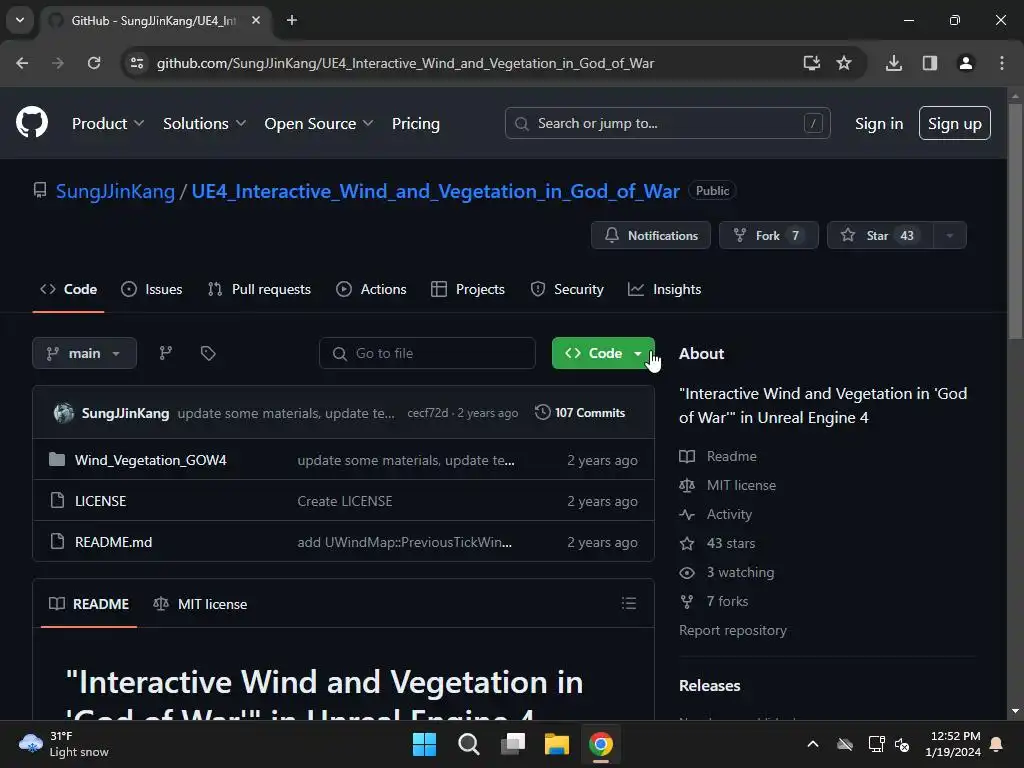The height and width of the screenshot is (768, 1024).
Task: Open the main branch selector
Action: coord(84,353)
